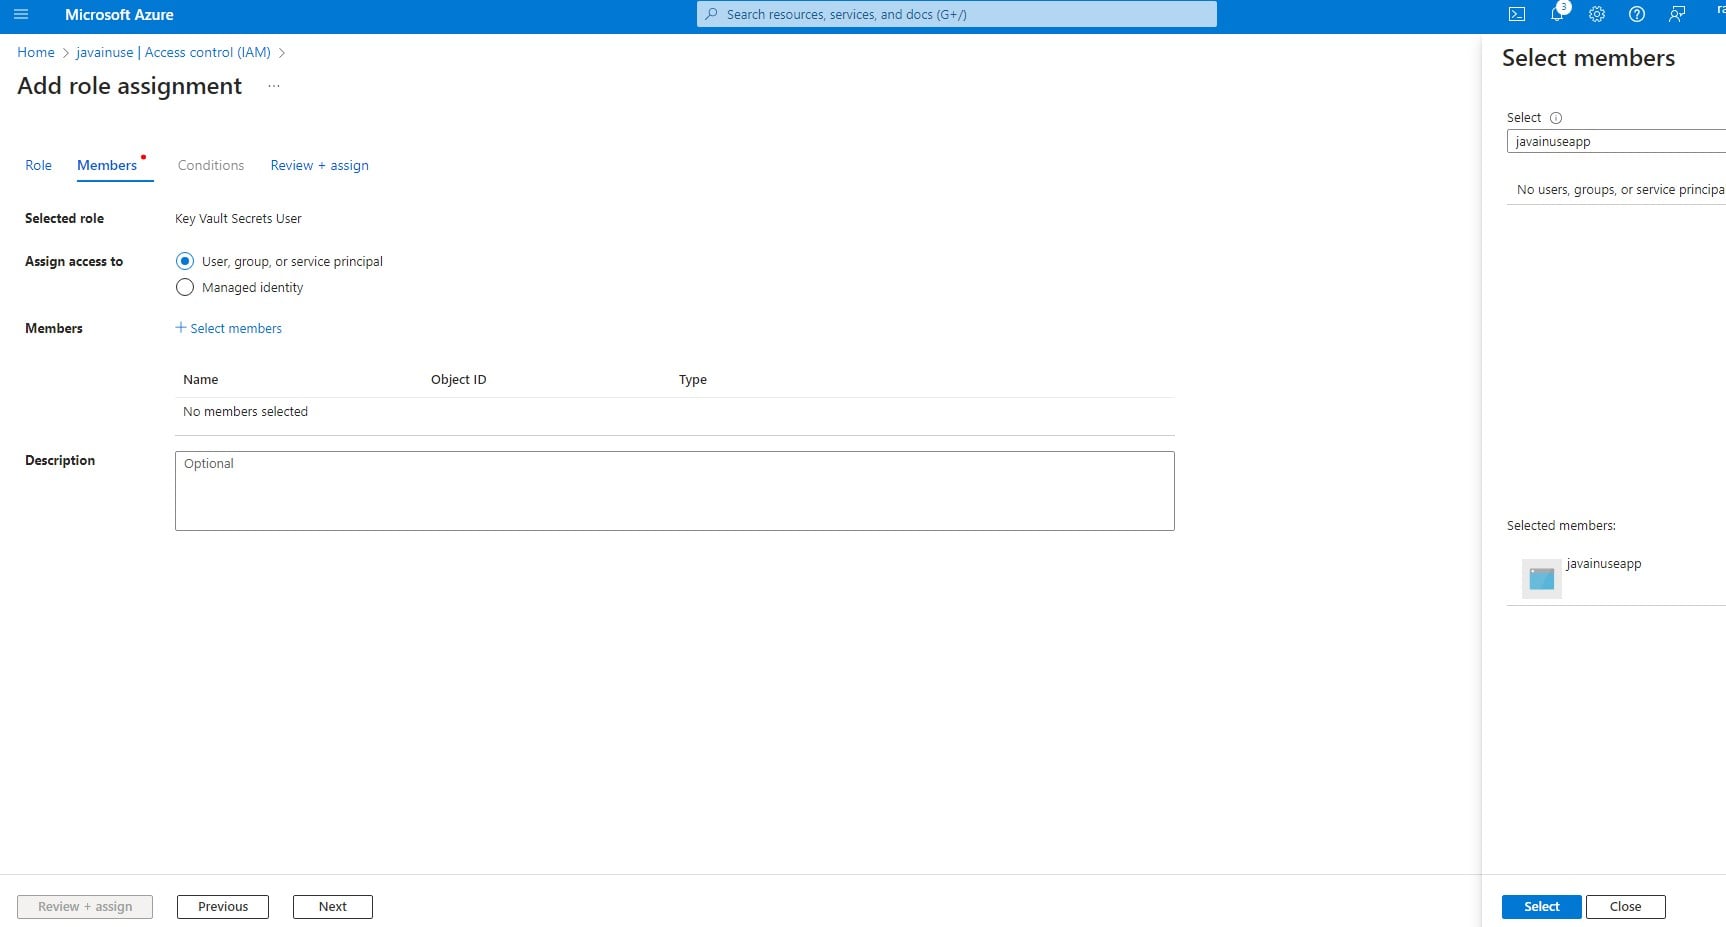Click the search magnifier icon
The width and height of the screenshot is (1726, 927).
coord(711,14)
